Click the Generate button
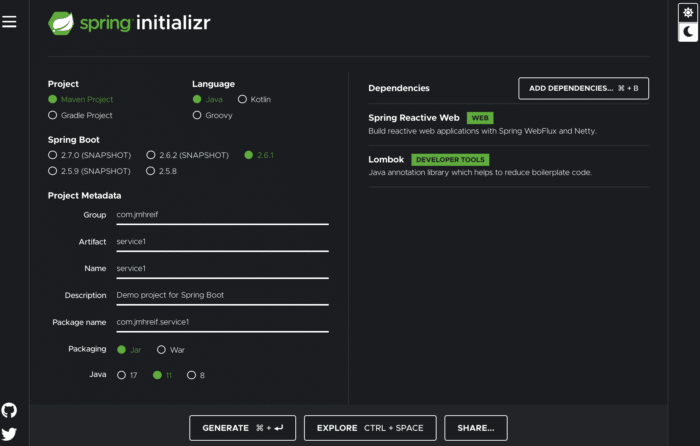Image resolution: width=700 pixels, height=446 pixels. click(242, 428)
